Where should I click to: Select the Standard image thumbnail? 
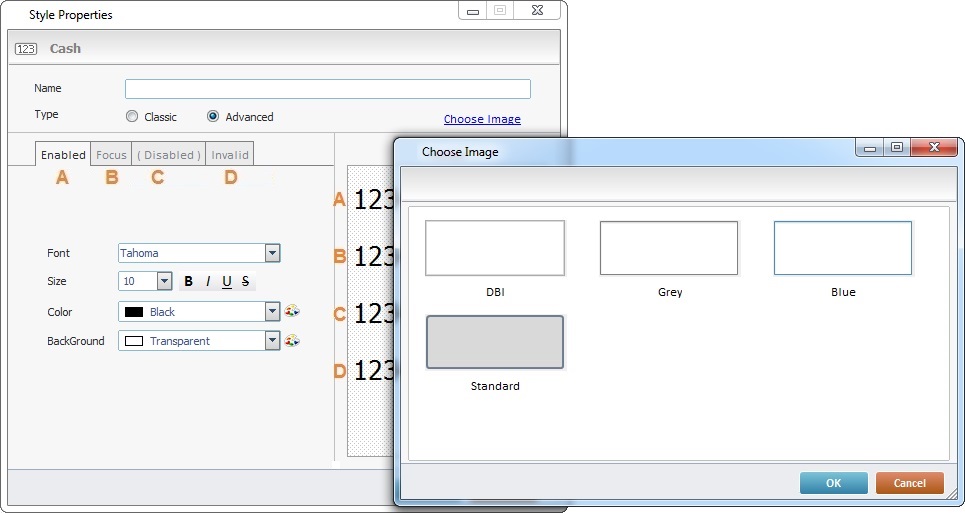coord(495,342)
